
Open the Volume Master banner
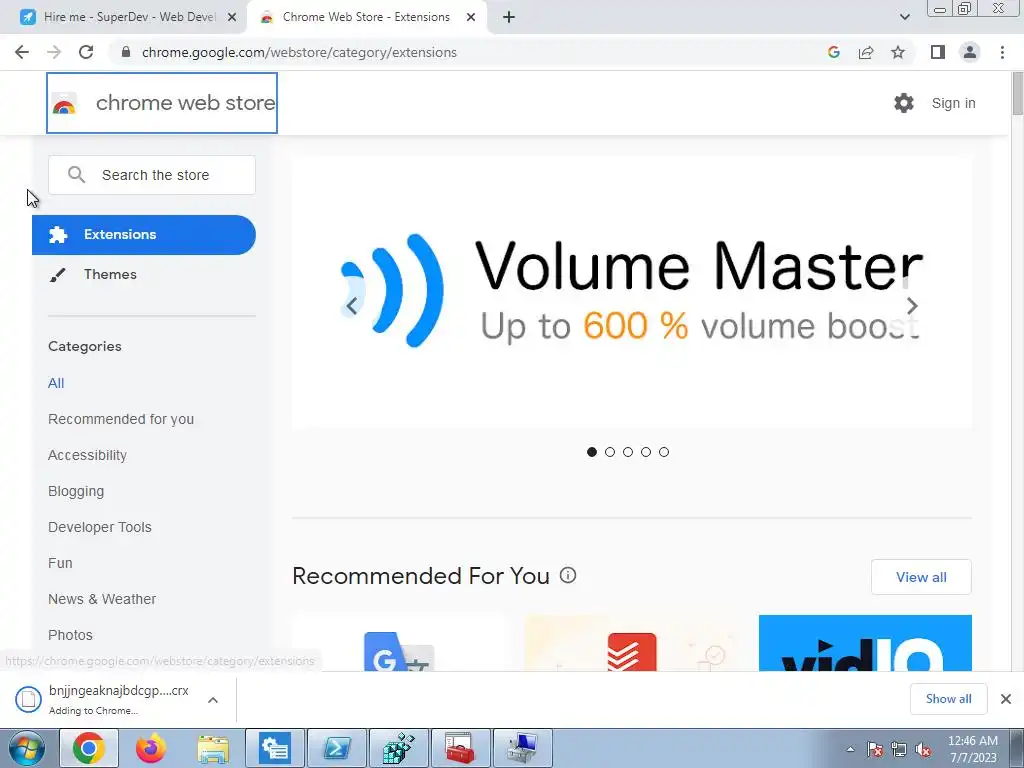[632, 291]
